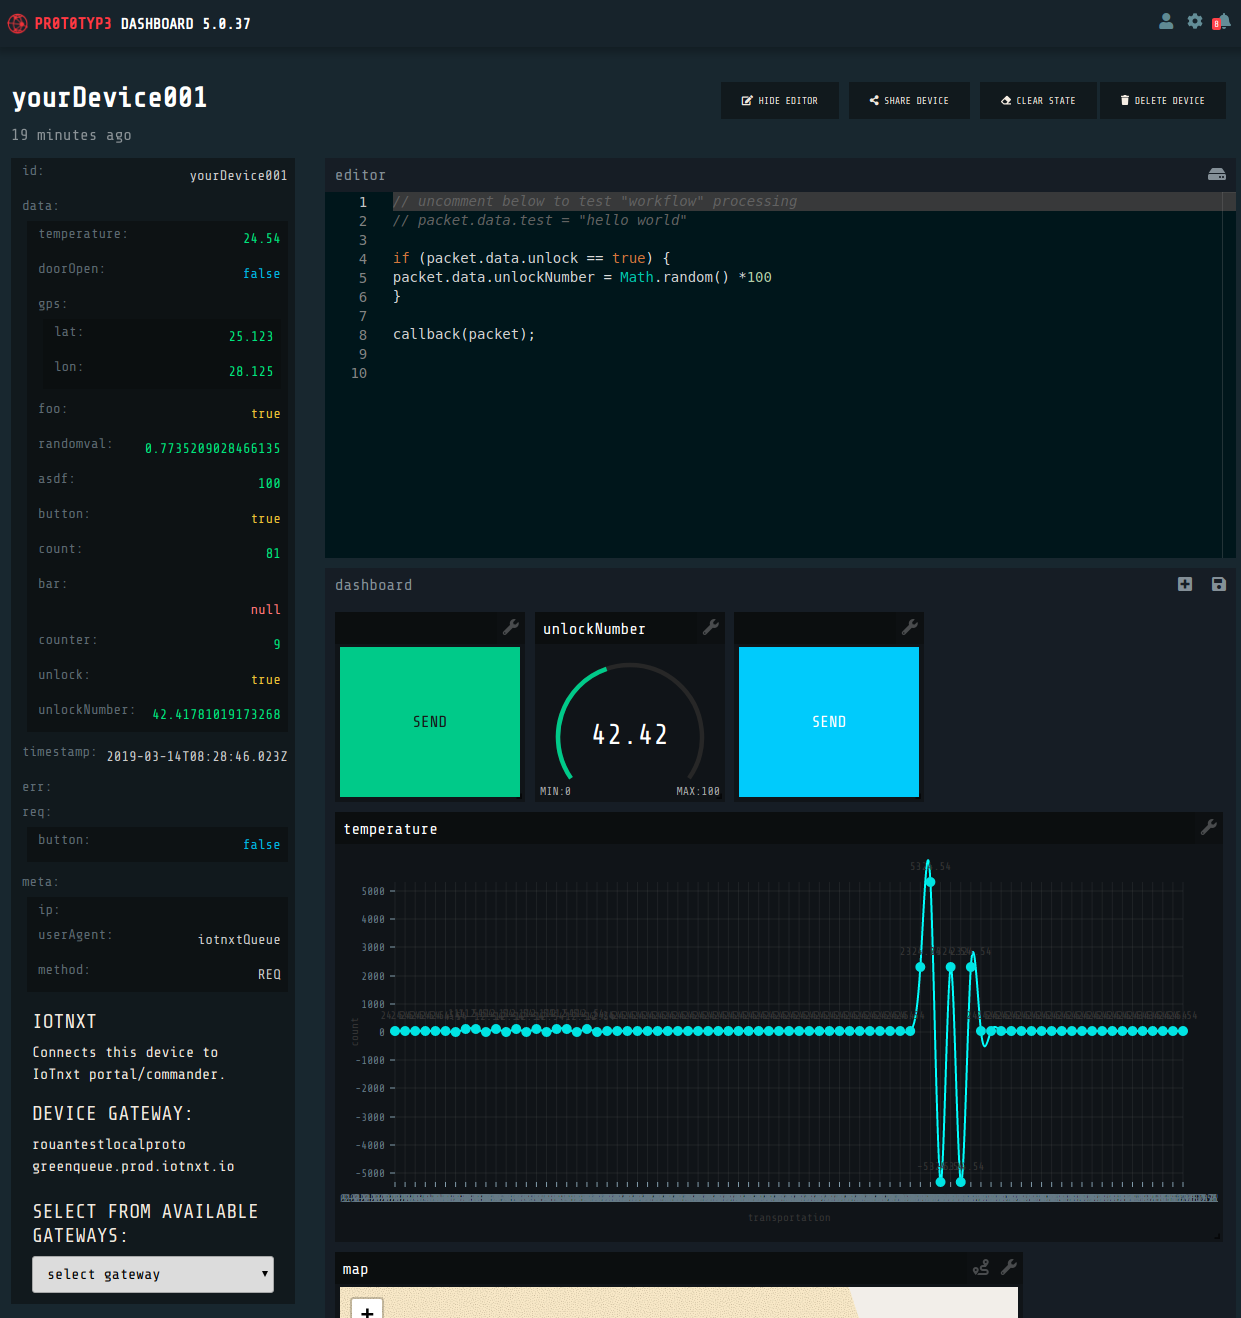Click the callback(packet) line in editor
Viewport: 1241px width, 1318px height.
[464, 334]
